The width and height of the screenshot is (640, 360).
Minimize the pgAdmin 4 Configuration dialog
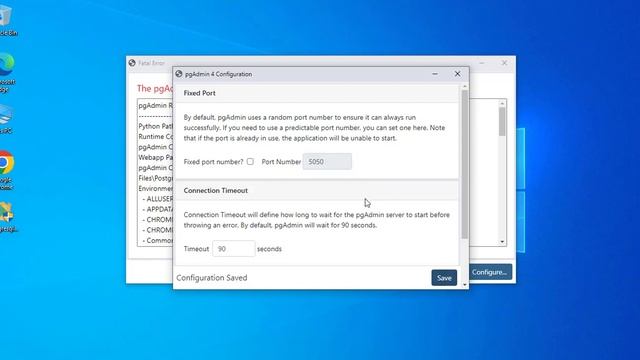(x=435, y=74)
